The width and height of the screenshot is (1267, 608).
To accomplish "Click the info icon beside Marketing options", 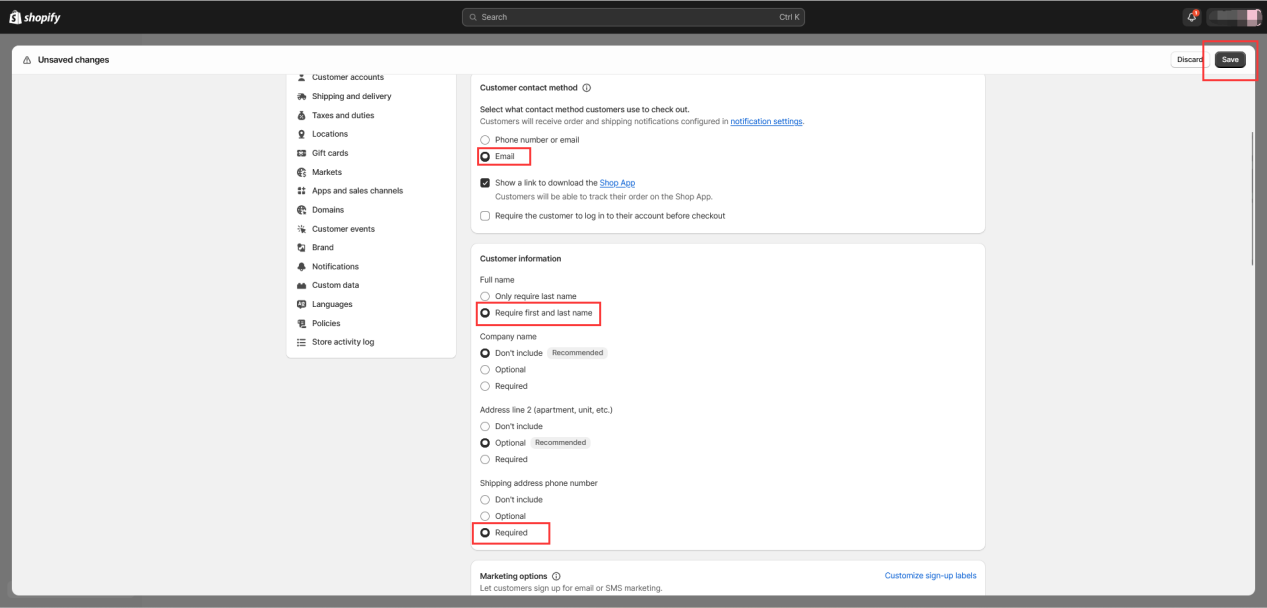I will pyautogui.click(x=556, y=576).
